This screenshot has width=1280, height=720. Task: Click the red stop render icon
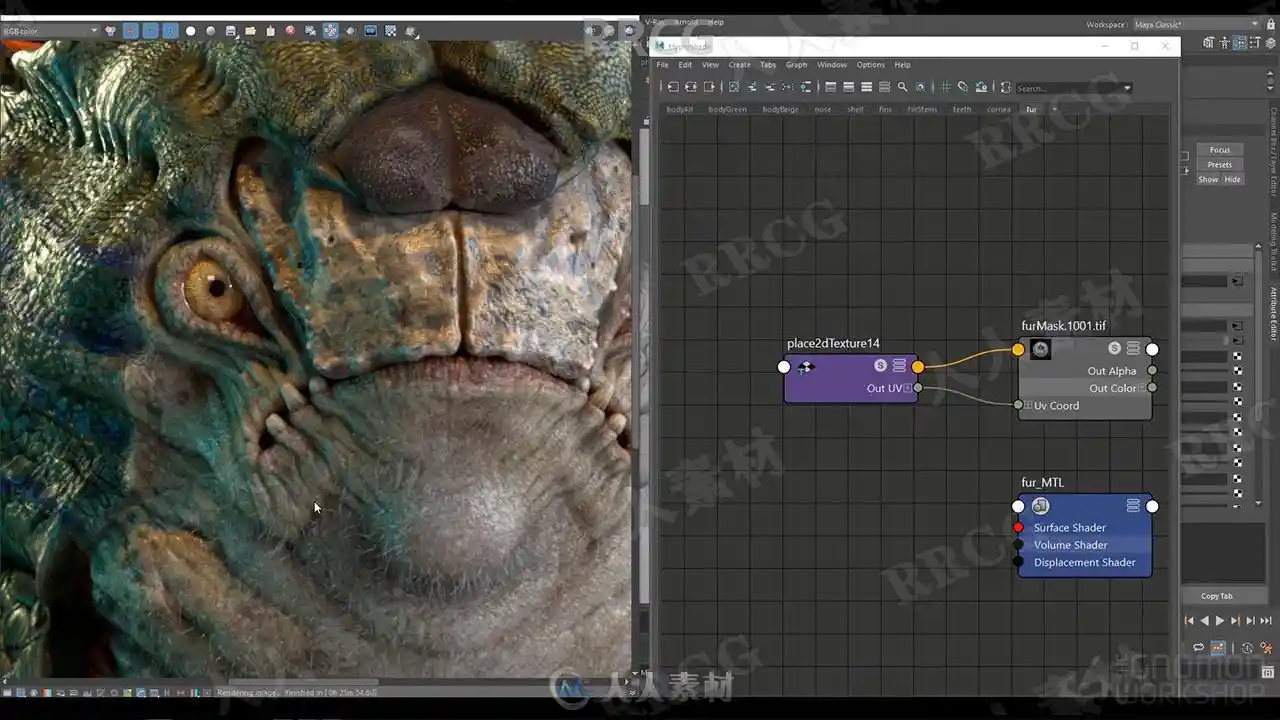click(x=290, y=31)
